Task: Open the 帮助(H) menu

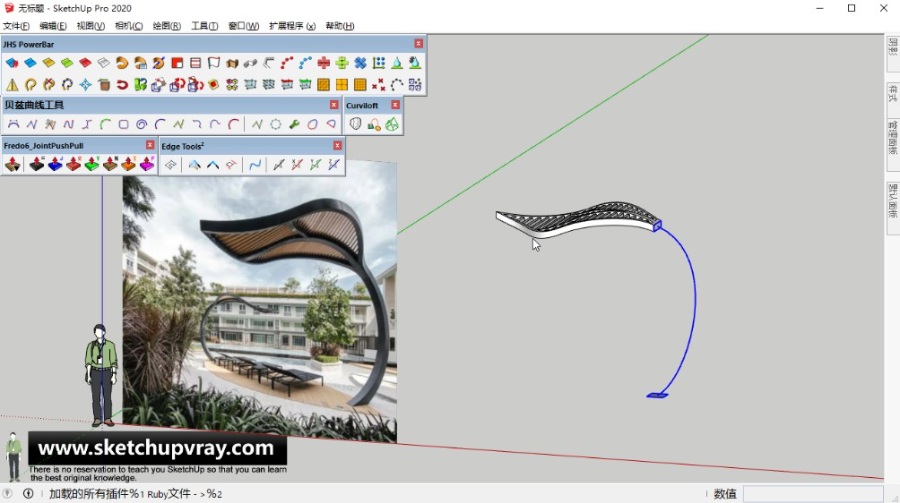Action: coord(340,26)
